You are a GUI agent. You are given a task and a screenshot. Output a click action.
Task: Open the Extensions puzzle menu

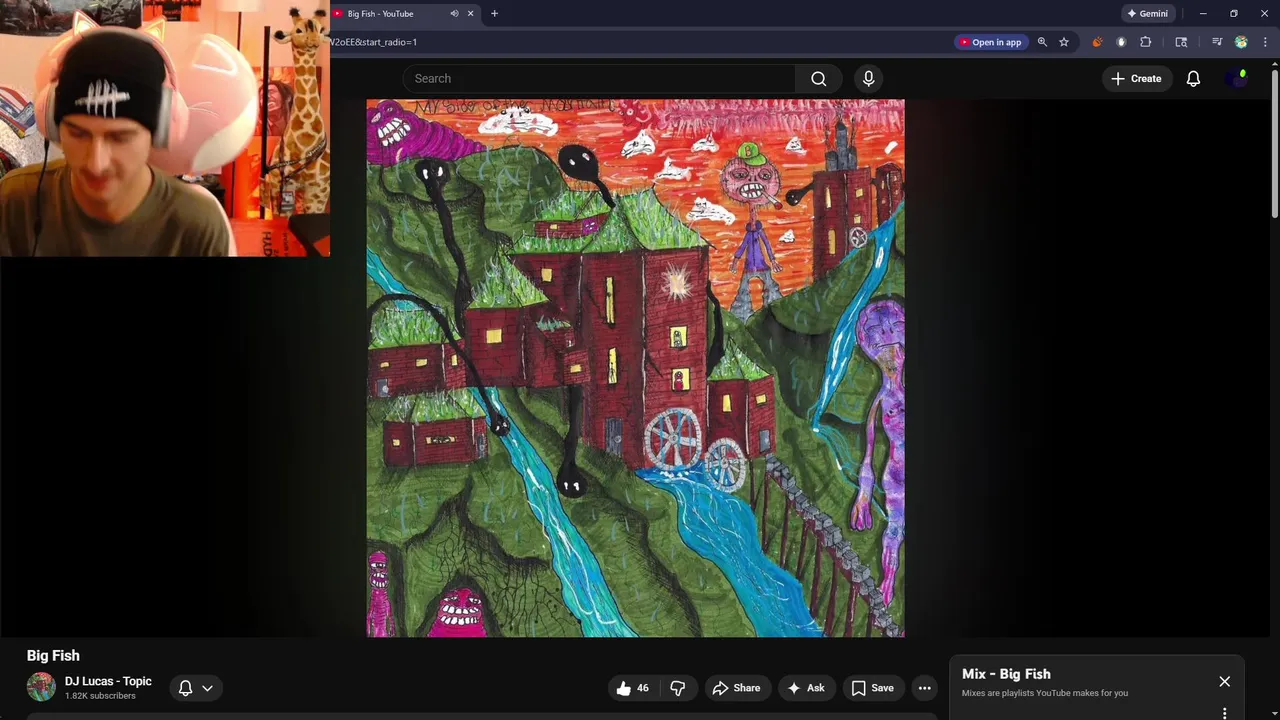[x=1146, y=42]
